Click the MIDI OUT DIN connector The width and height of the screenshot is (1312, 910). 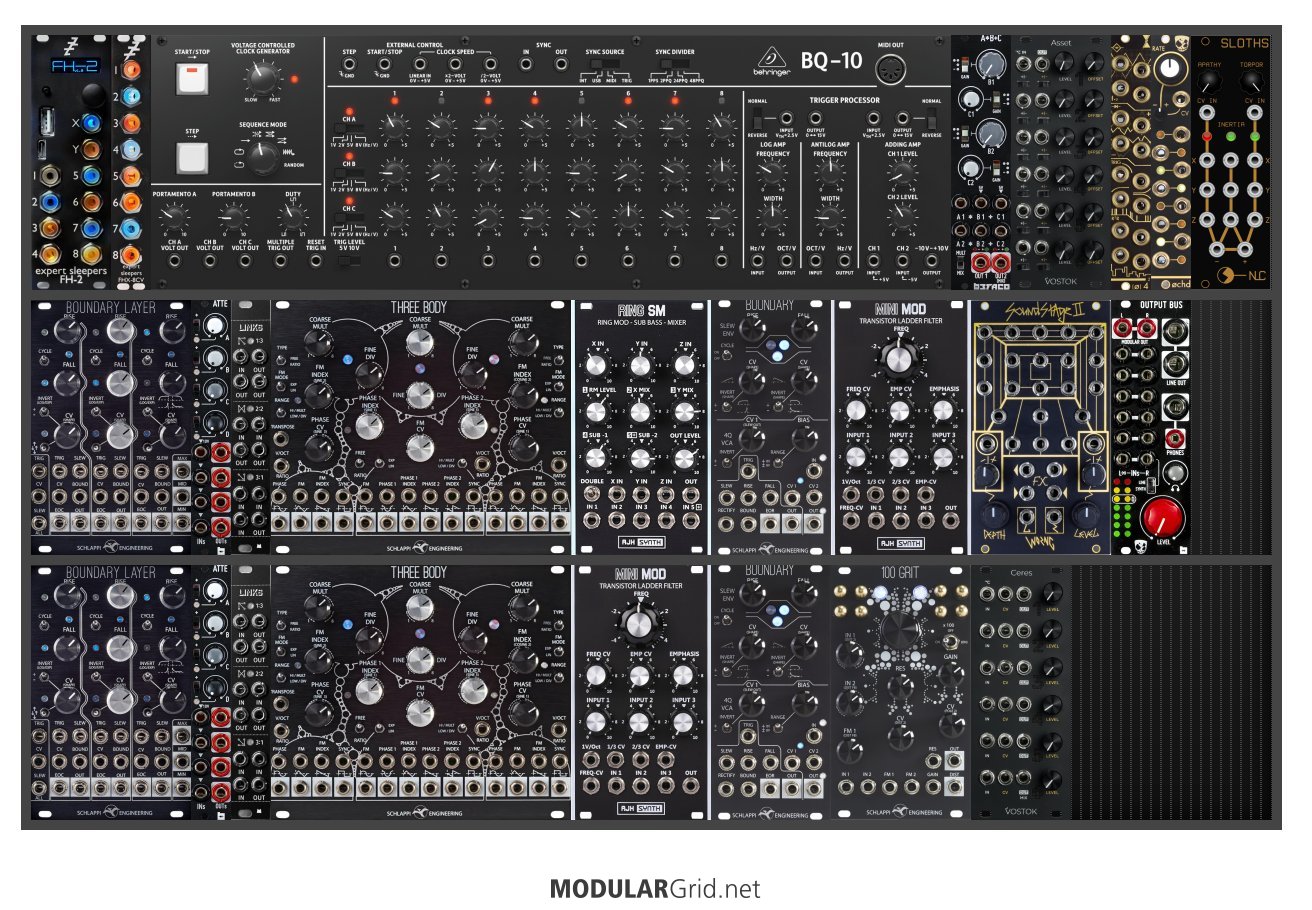click(890, 70)
